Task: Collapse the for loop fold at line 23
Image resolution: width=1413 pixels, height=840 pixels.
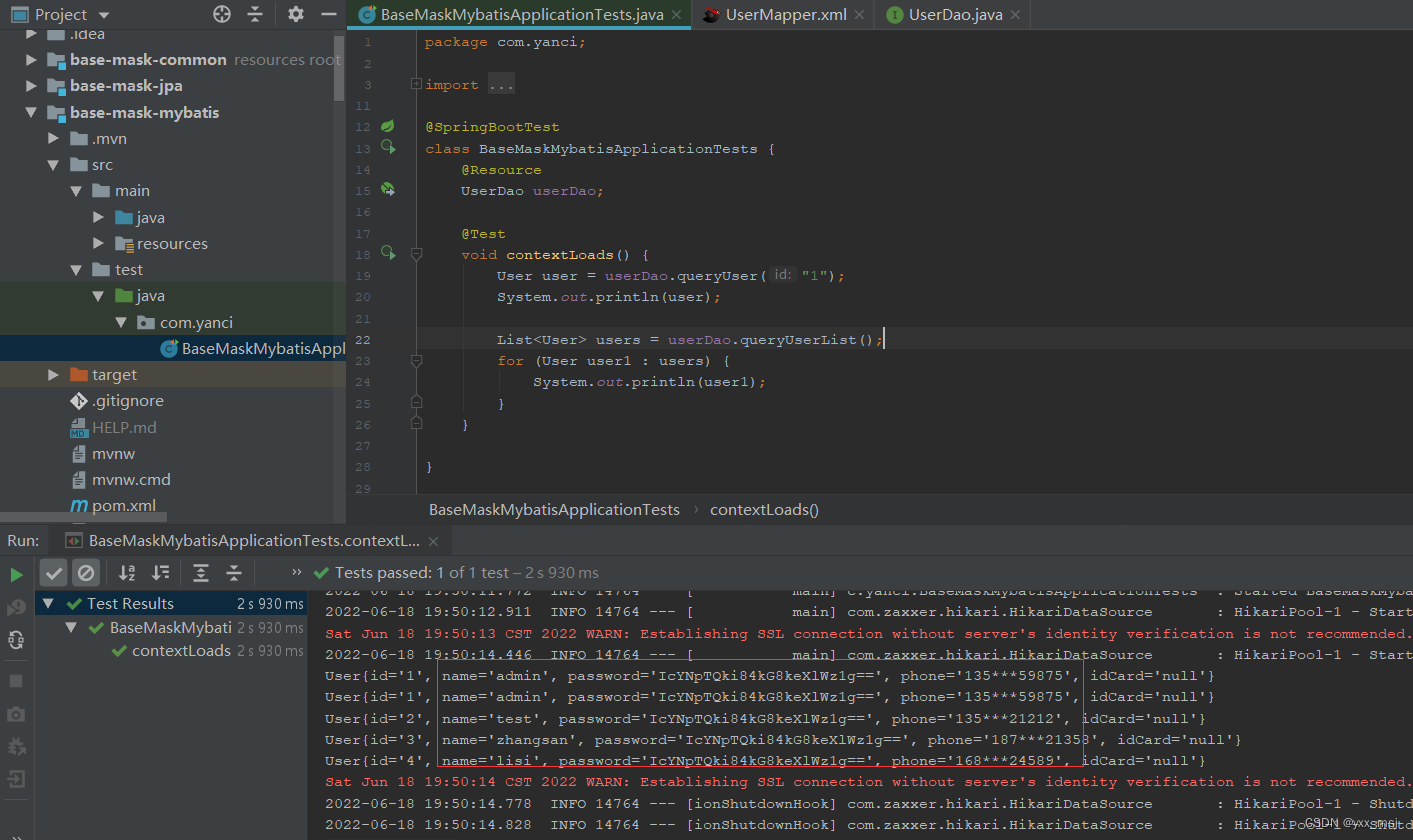Action: pos(416,361)
